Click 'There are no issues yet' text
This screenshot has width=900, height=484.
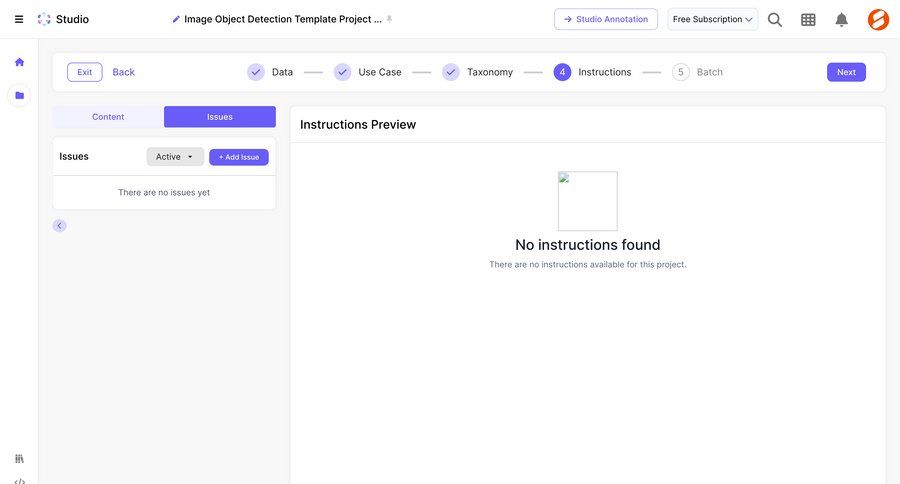[x=164, y=192]
